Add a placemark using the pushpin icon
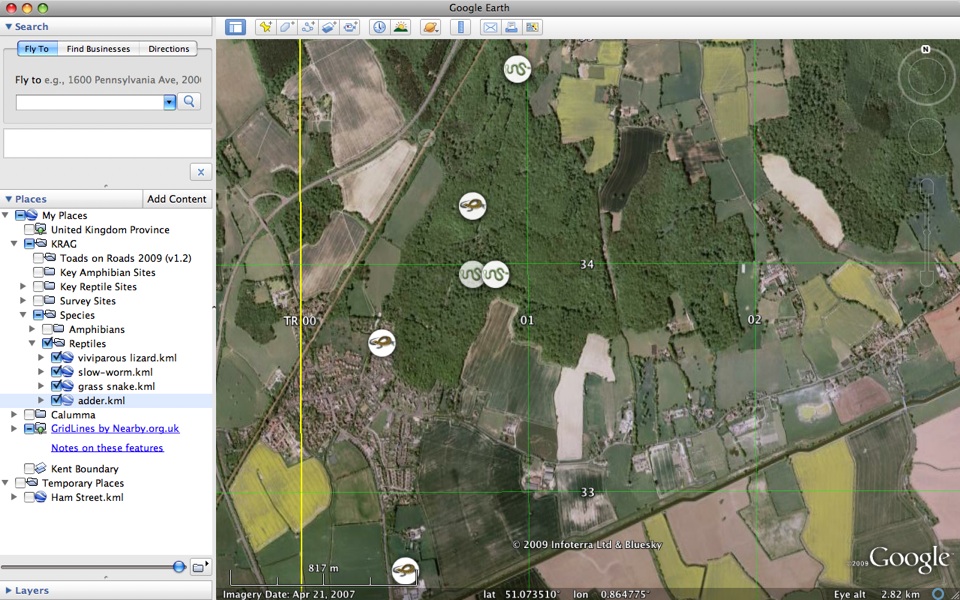 pyautogui.click(x=265, y=27)
